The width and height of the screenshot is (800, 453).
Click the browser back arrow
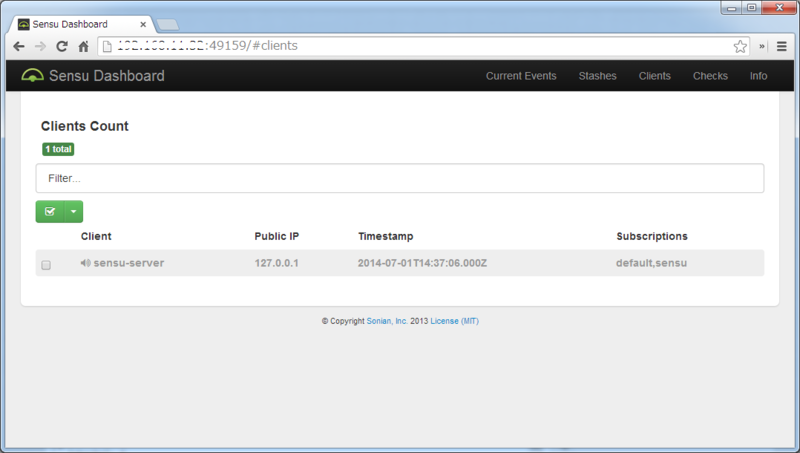pyautogui.click(x=19, y=46)
